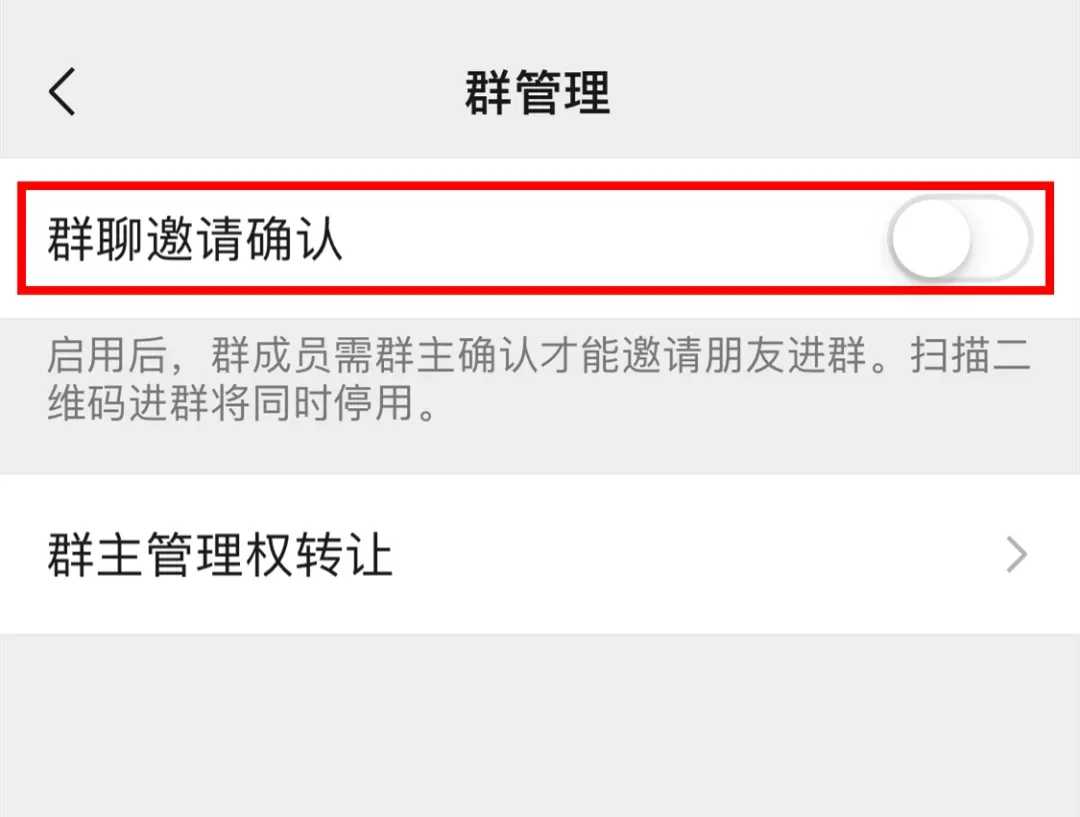Click the empty gray area below 群主管理权转让
Screen dimensions: 1080x817
[540, 725]
